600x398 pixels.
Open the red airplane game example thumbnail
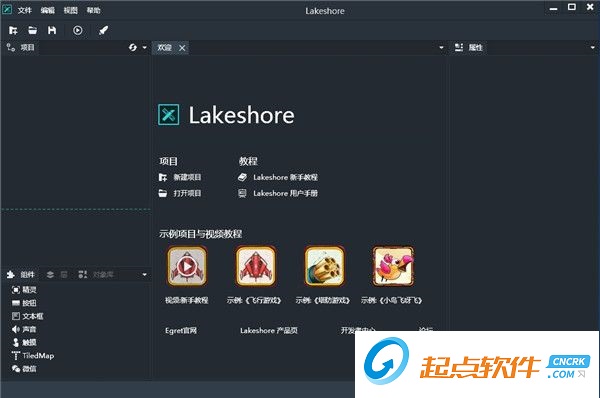pyautogui.click(x=256, y=266)
